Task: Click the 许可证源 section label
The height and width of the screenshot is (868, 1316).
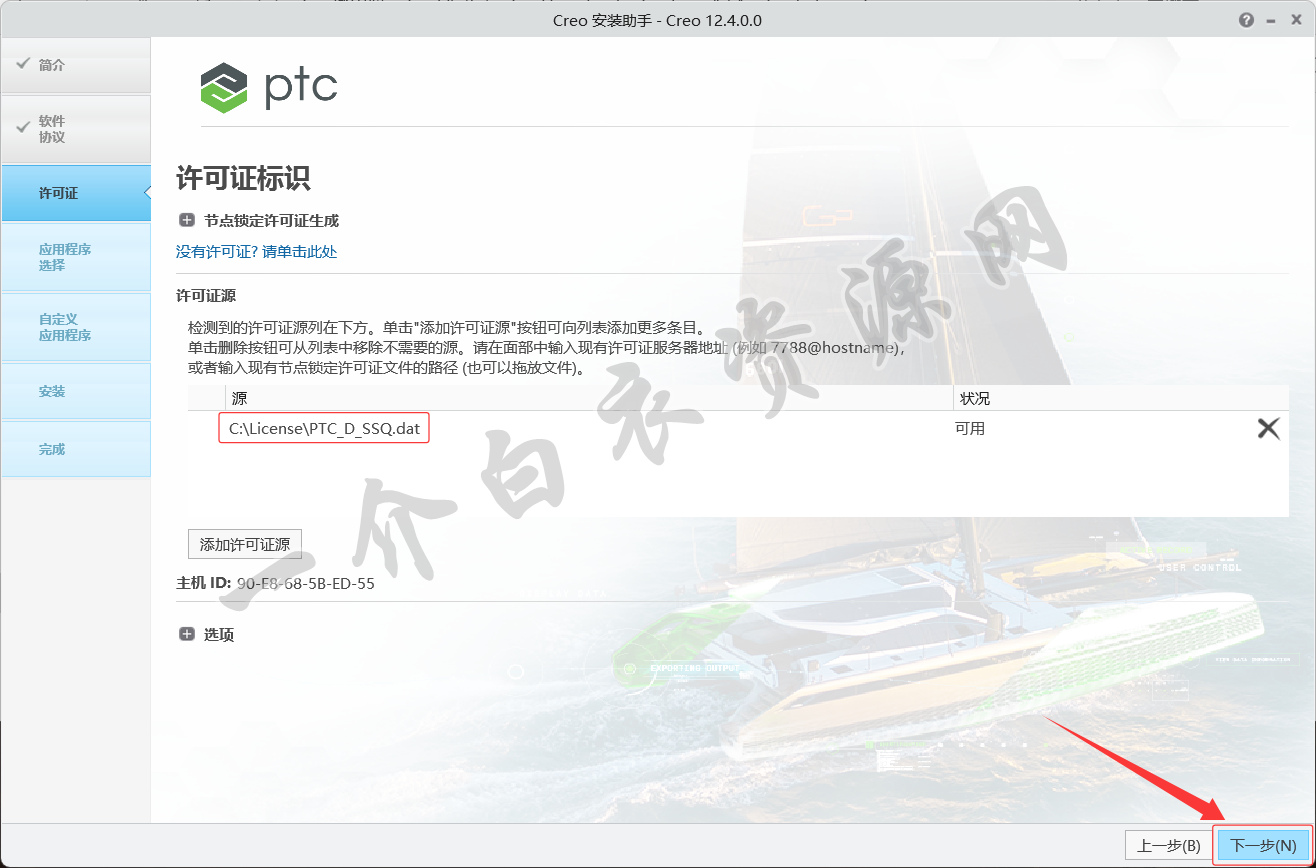Action: tap(206, 296)
